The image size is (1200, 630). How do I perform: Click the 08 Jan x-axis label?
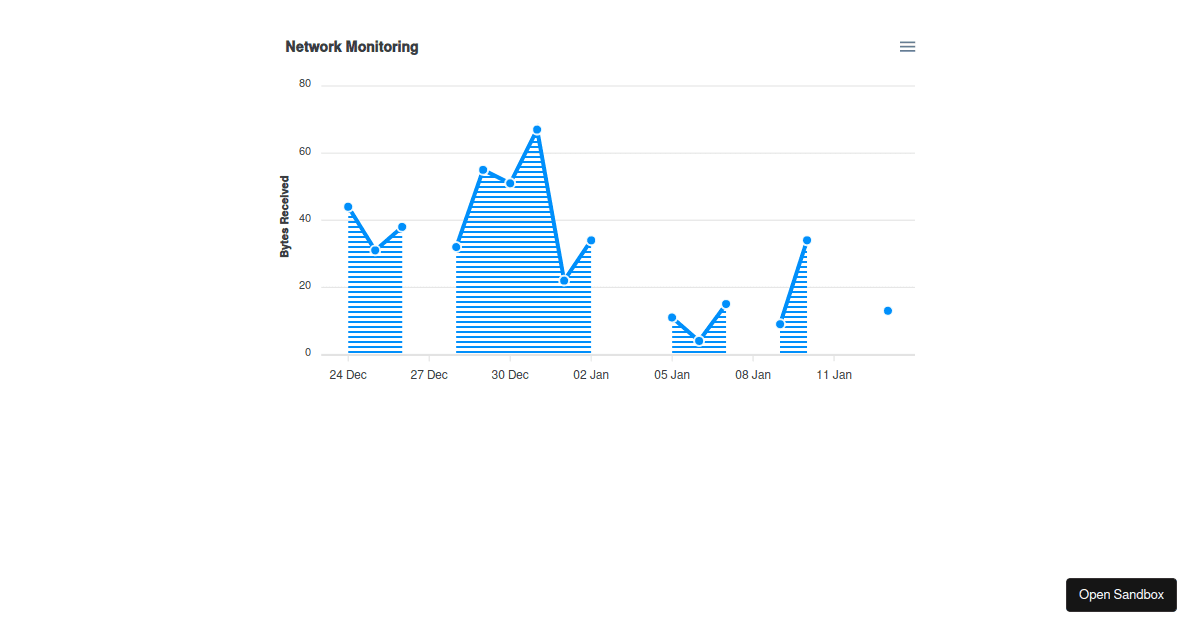(753, 375)
